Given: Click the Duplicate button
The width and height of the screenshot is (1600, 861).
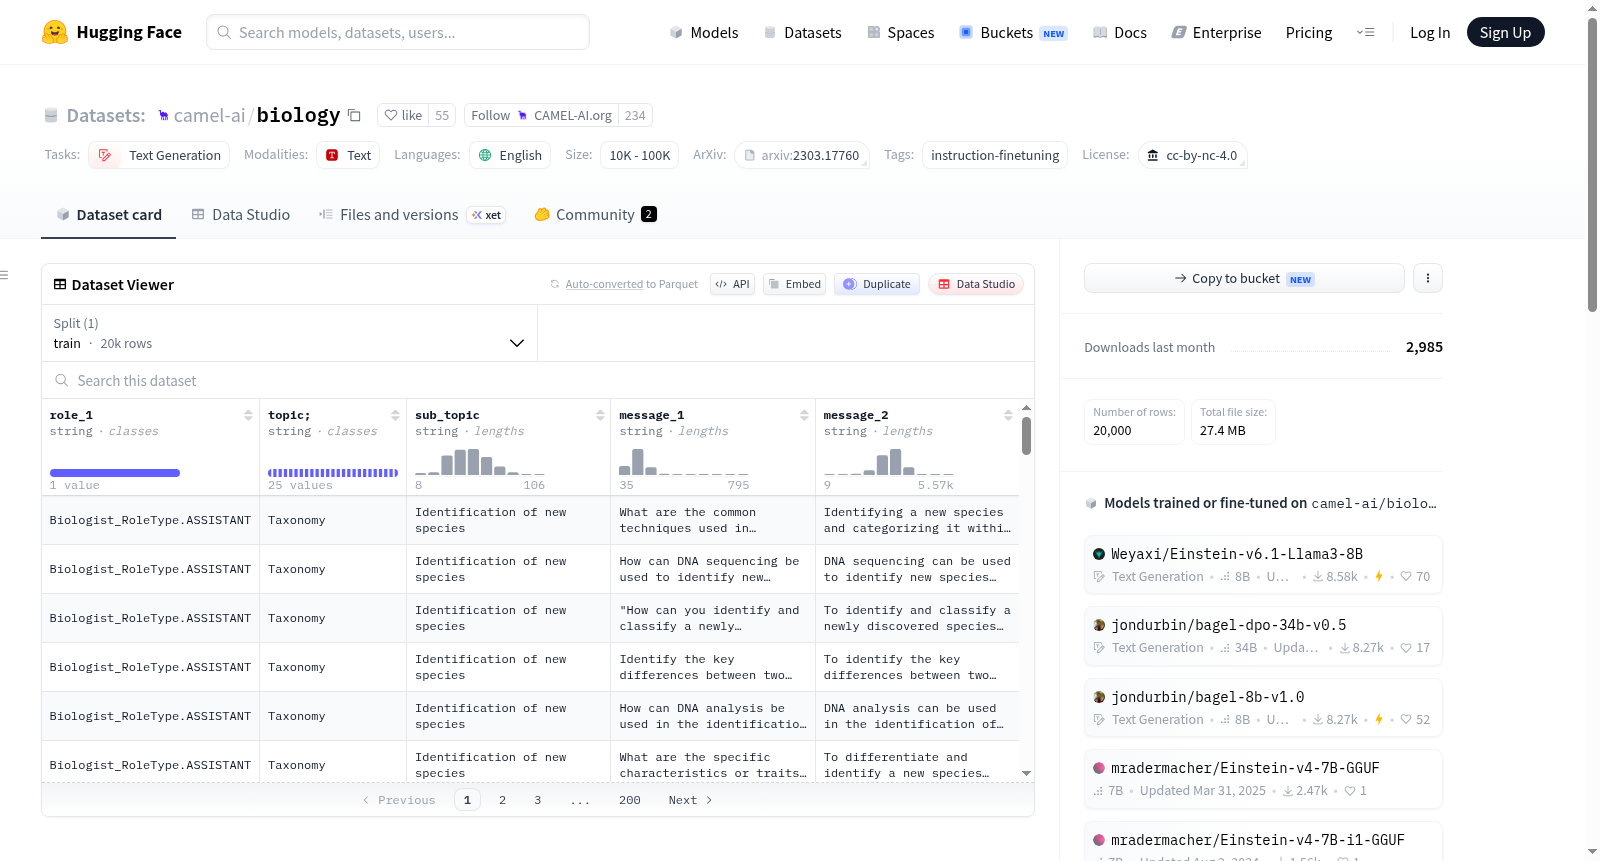Looking at the screenshot, I should [x=877, y=284].
